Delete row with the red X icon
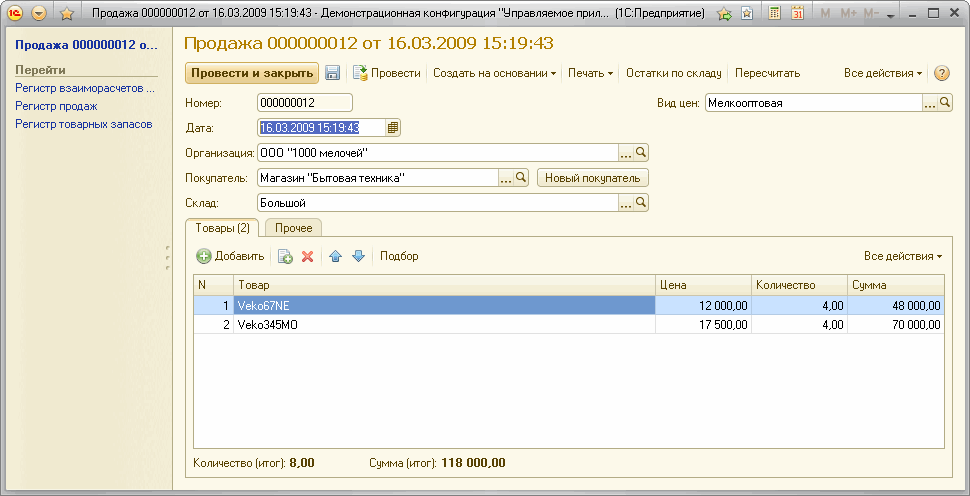The height and width of the screenshot is (496, 970). tap(307, 256)
